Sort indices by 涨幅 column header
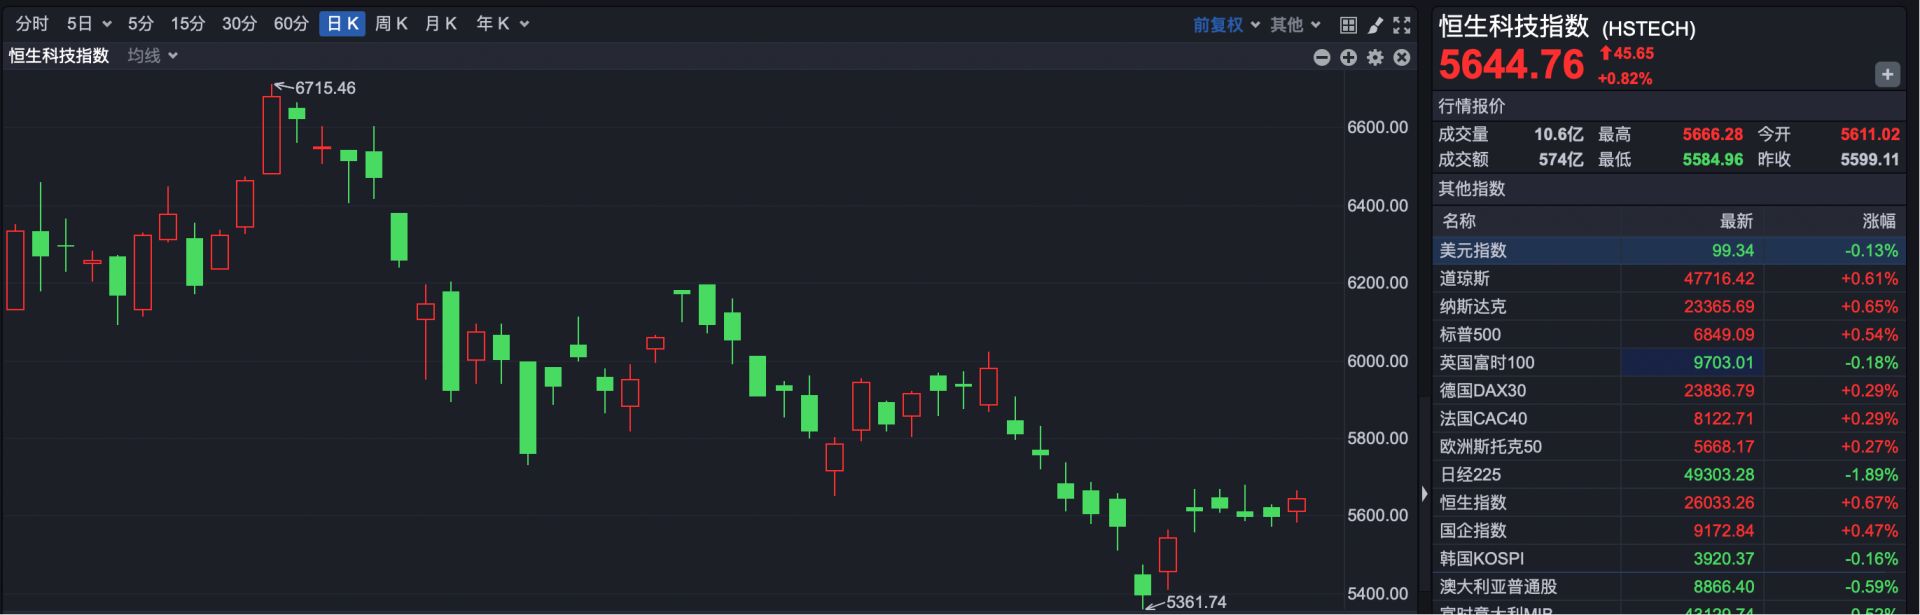The height and width of the screenshot is (615, 1920). (1879, 221)
